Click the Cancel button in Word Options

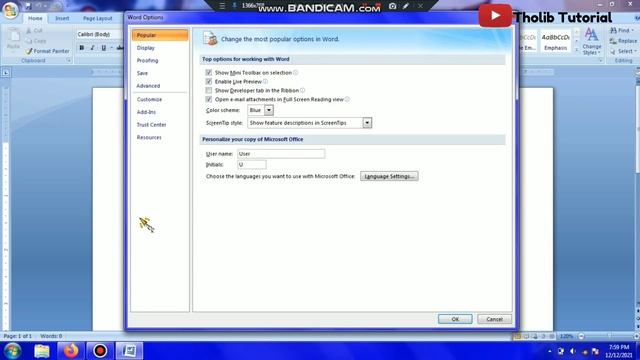point(494,319)
